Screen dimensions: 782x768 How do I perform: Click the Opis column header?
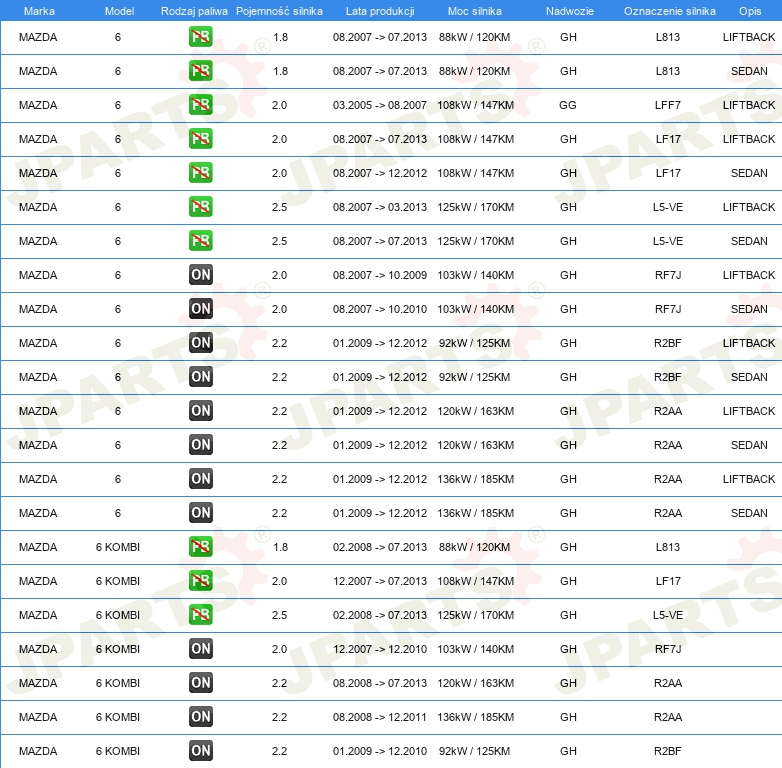750,11
